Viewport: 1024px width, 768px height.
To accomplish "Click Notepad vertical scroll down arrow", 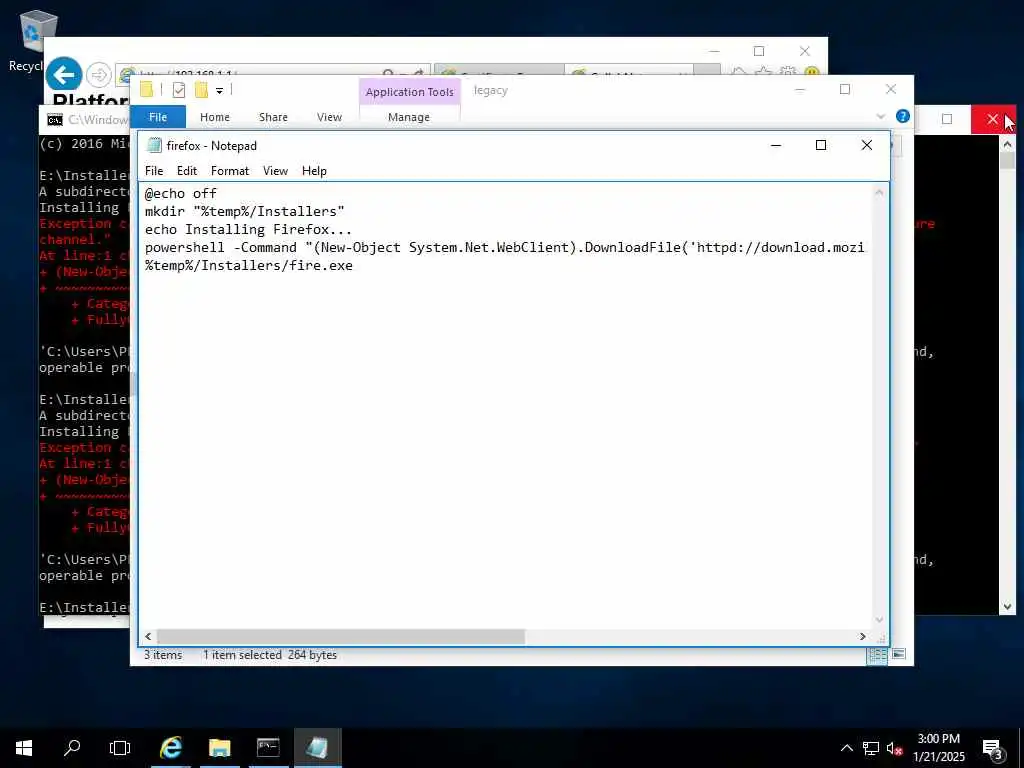I will pos(879,620).
